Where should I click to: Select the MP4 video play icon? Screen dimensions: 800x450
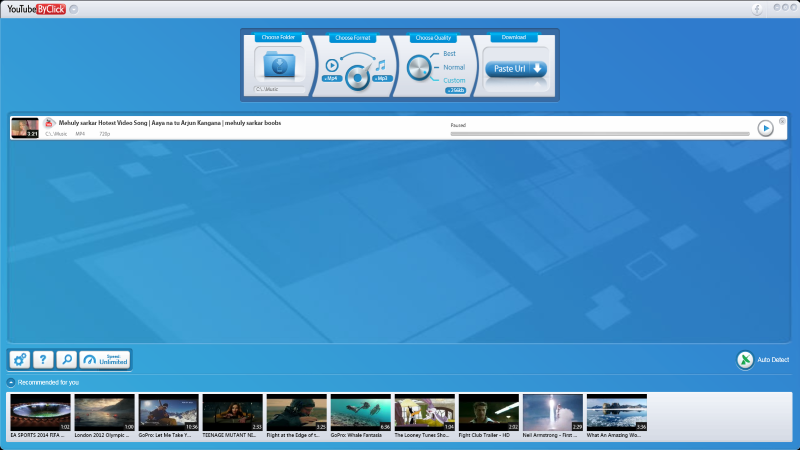point(332,65)
